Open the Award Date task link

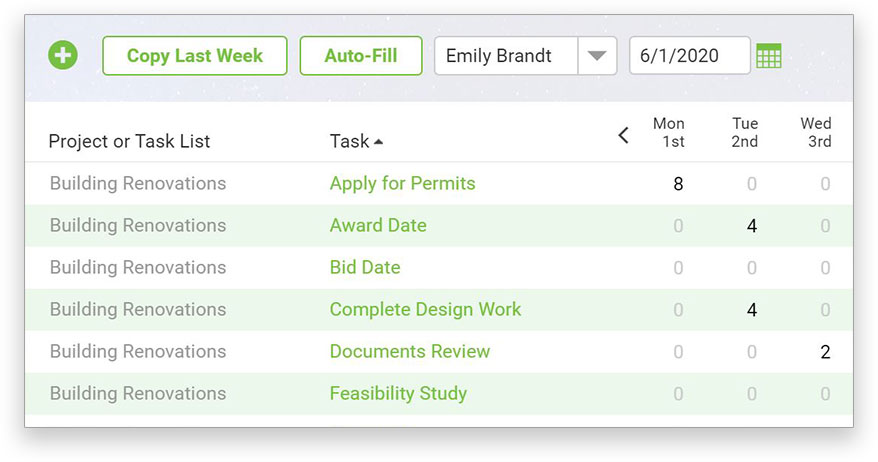378,225
